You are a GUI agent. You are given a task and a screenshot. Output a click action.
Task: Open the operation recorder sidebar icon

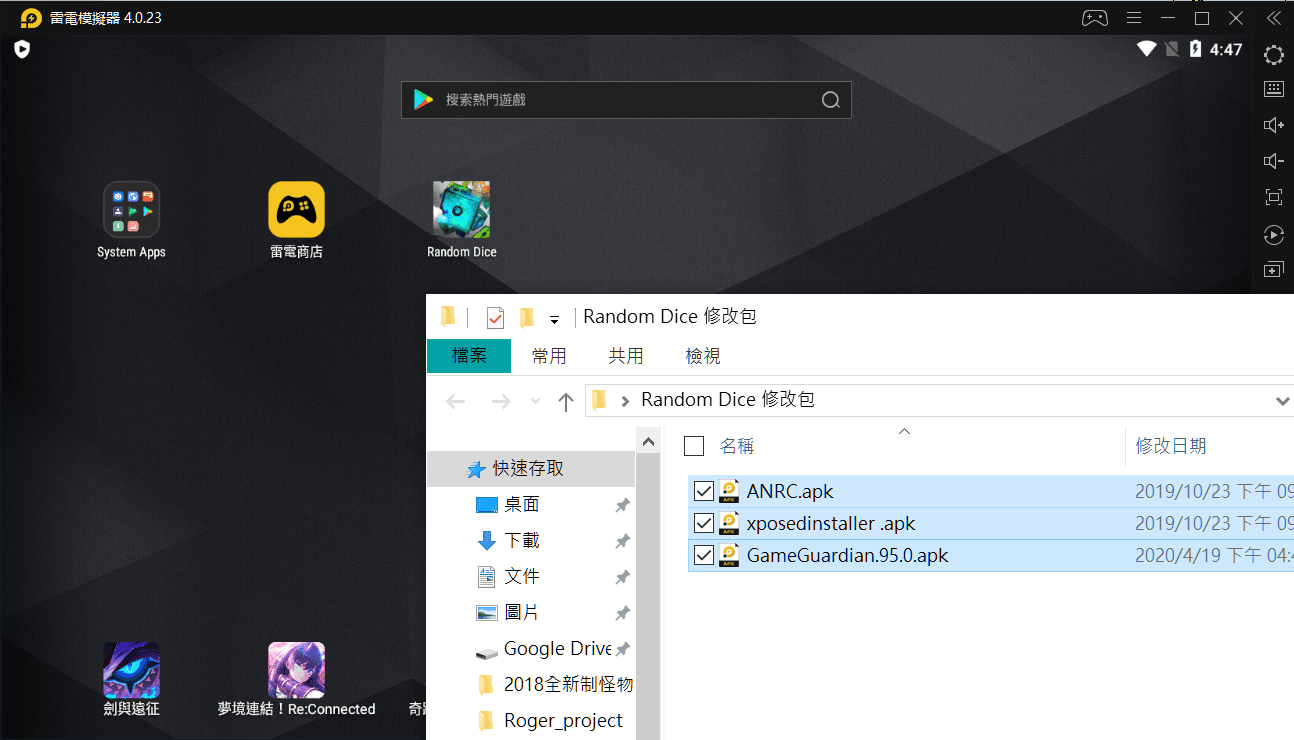(1273, 235)
